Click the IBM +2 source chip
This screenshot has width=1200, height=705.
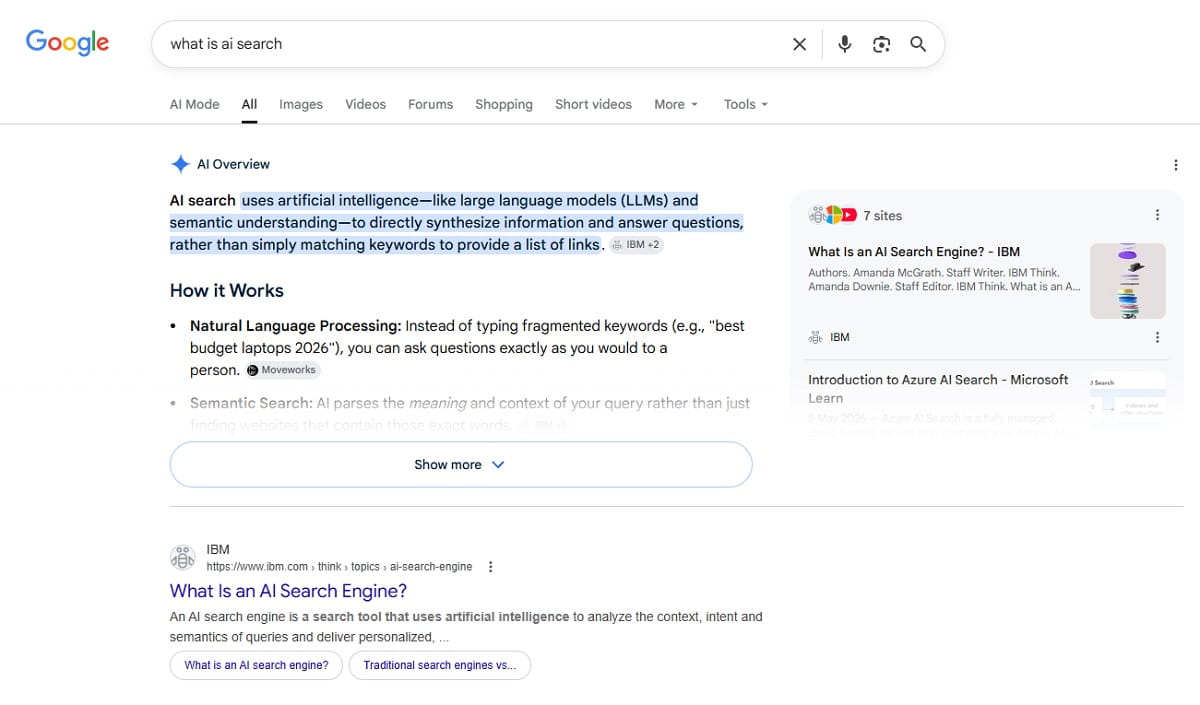tap(635, 245)
